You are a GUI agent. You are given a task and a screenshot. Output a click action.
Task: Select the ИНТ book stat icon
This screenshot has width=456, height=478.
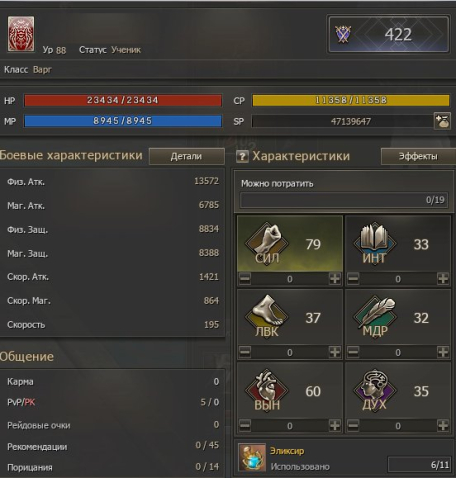375,244
